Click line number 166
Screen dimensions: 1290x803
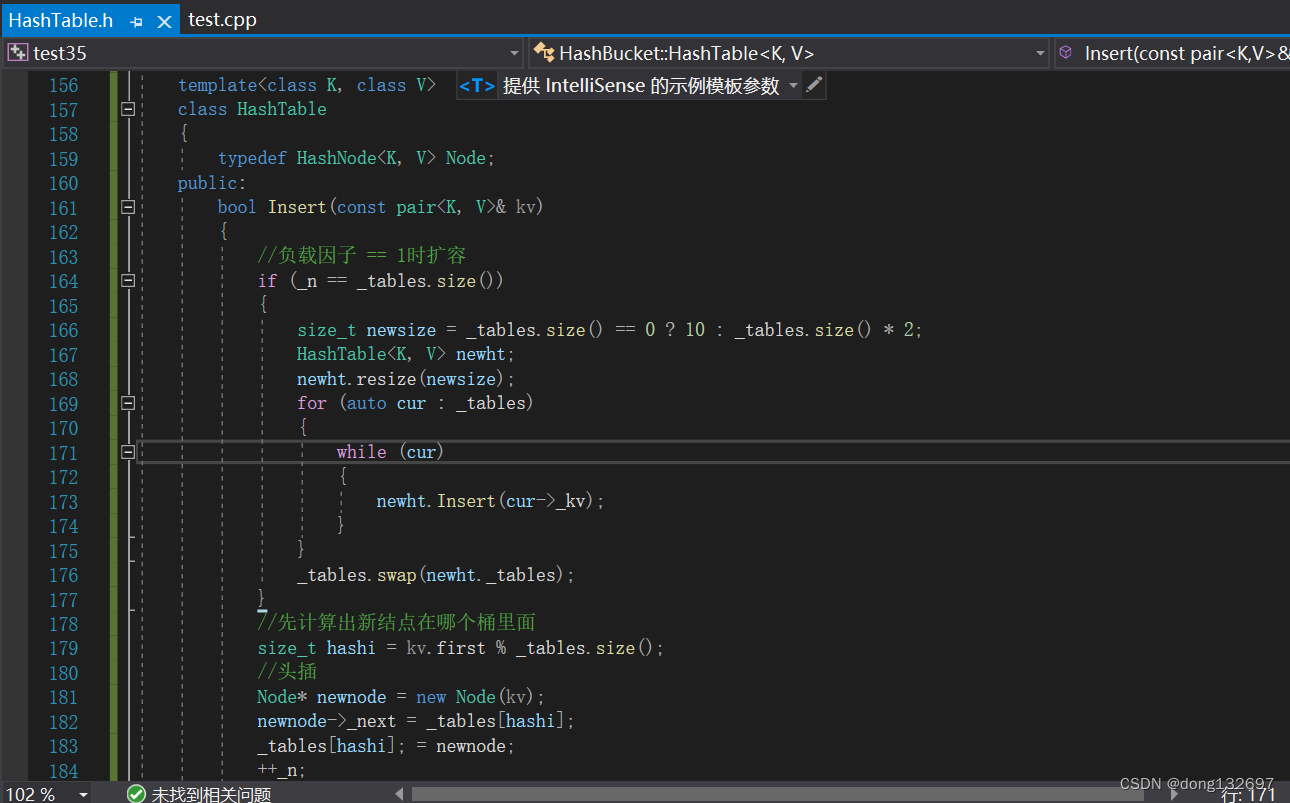point(63,330)
